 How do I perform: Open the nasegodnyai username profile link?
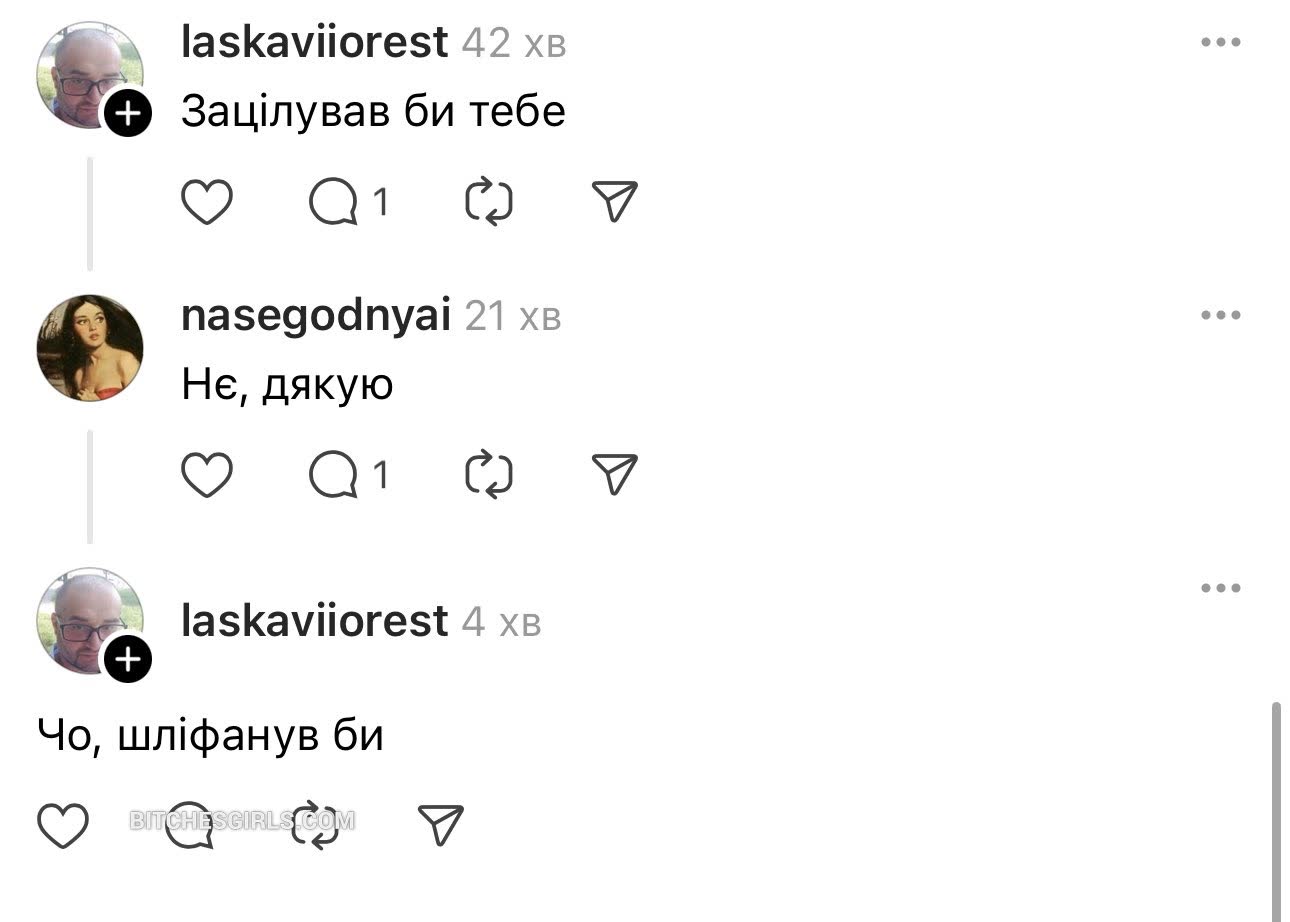[x=316, y=316]
